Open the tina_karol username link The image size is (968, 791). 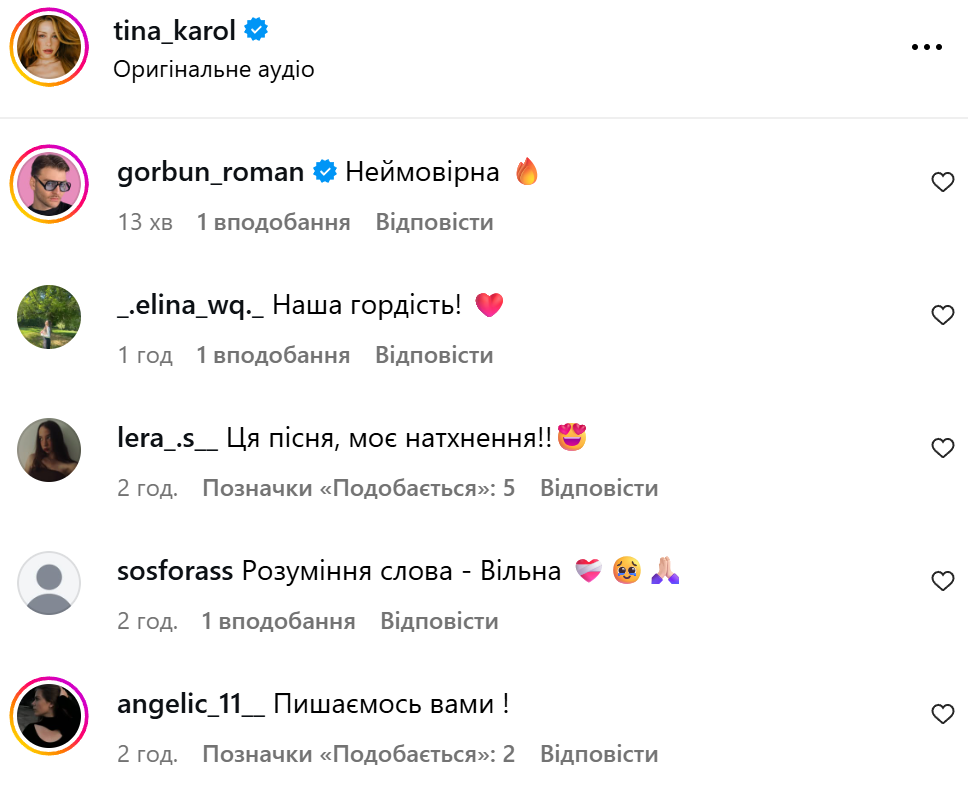click(x=174, y=31)
